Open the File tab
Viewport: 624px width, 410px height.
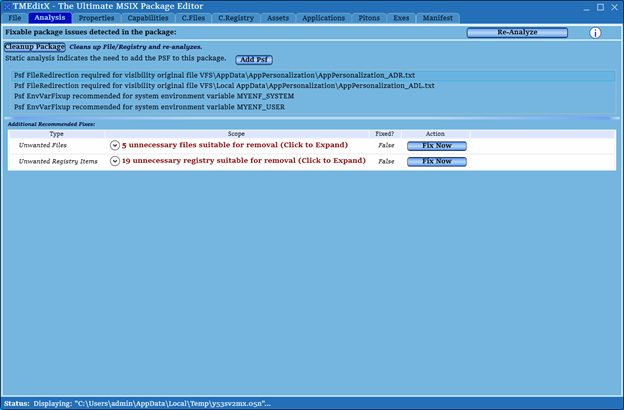(x=15, y=18)
